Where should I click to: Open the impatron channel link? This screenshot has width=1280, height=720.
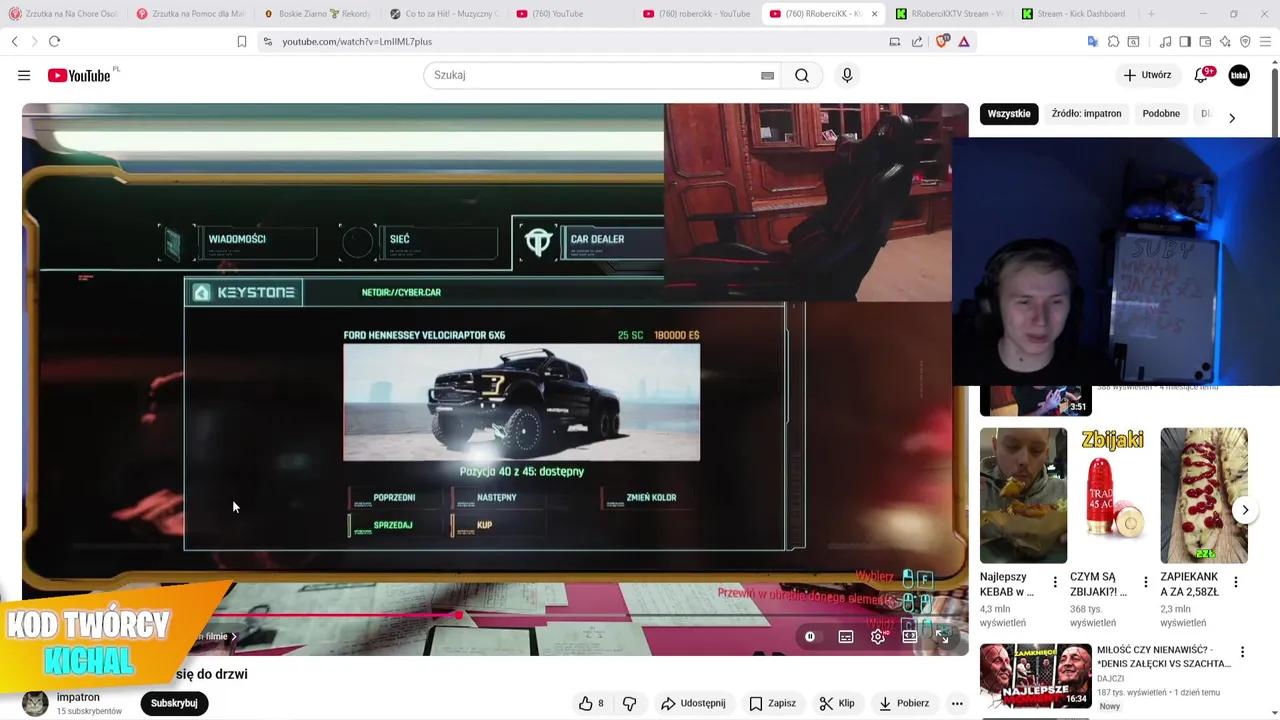click(x=78, y=697)
